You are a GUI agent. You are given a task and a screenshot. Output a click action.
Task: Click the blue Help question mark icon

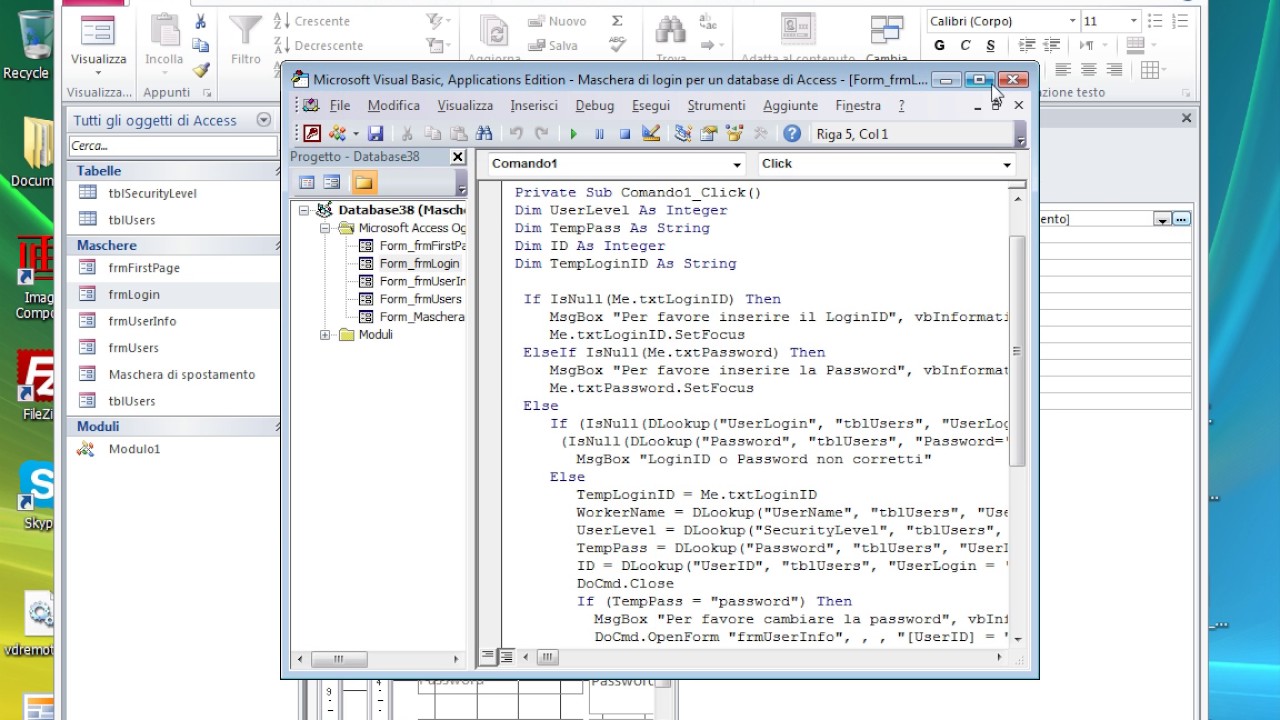pos(792,133)
